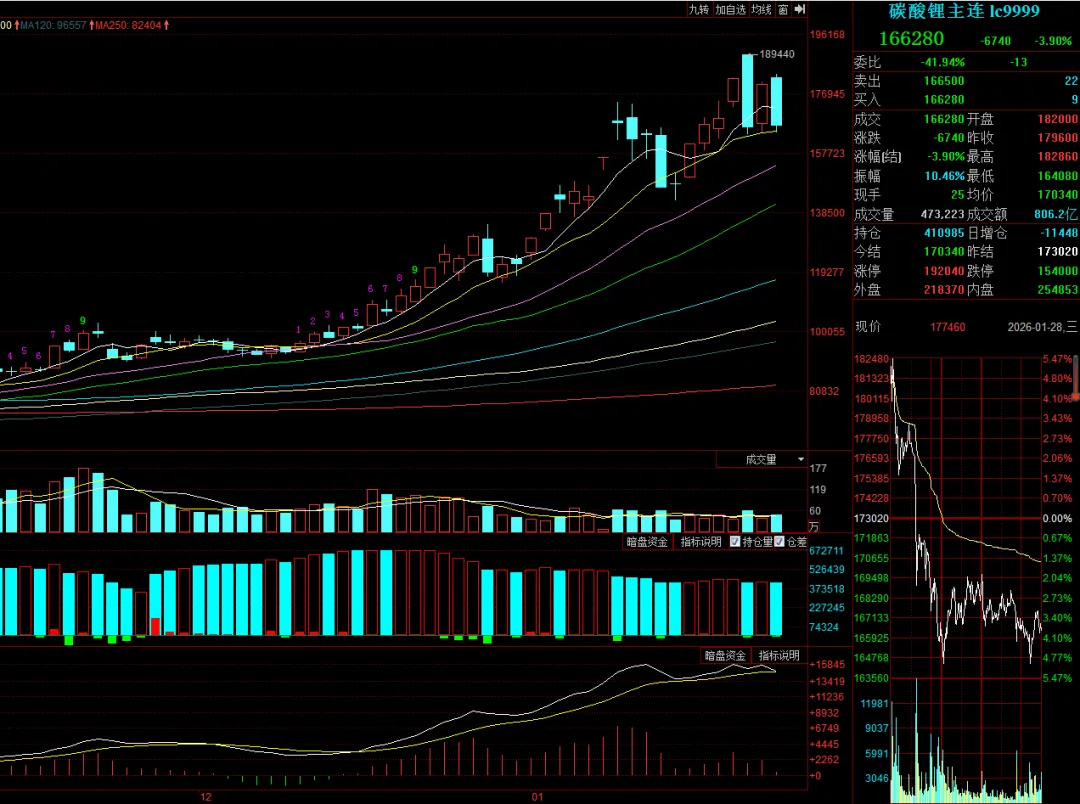Click the 内盘 value 254853

(x=1058, y=290)
